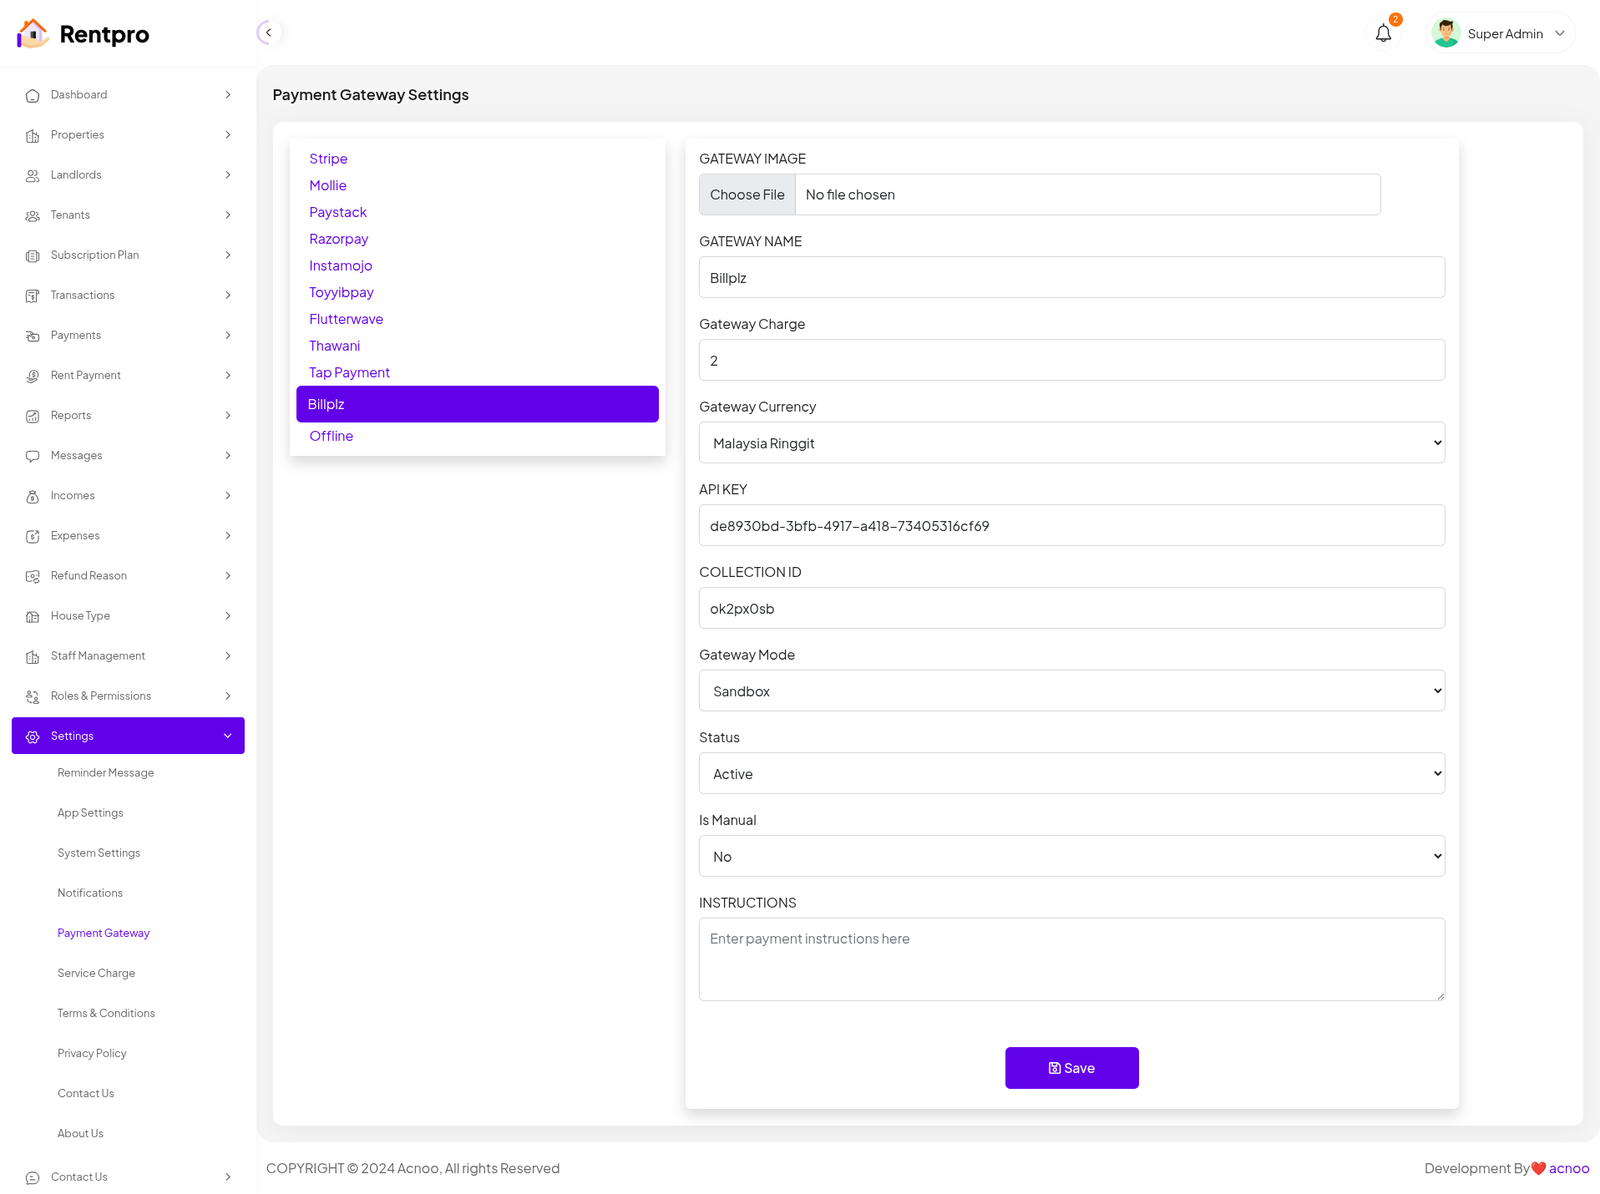Click the Super Admin avatar
The image size is (1600, 1194).
tap(1445, 34)
